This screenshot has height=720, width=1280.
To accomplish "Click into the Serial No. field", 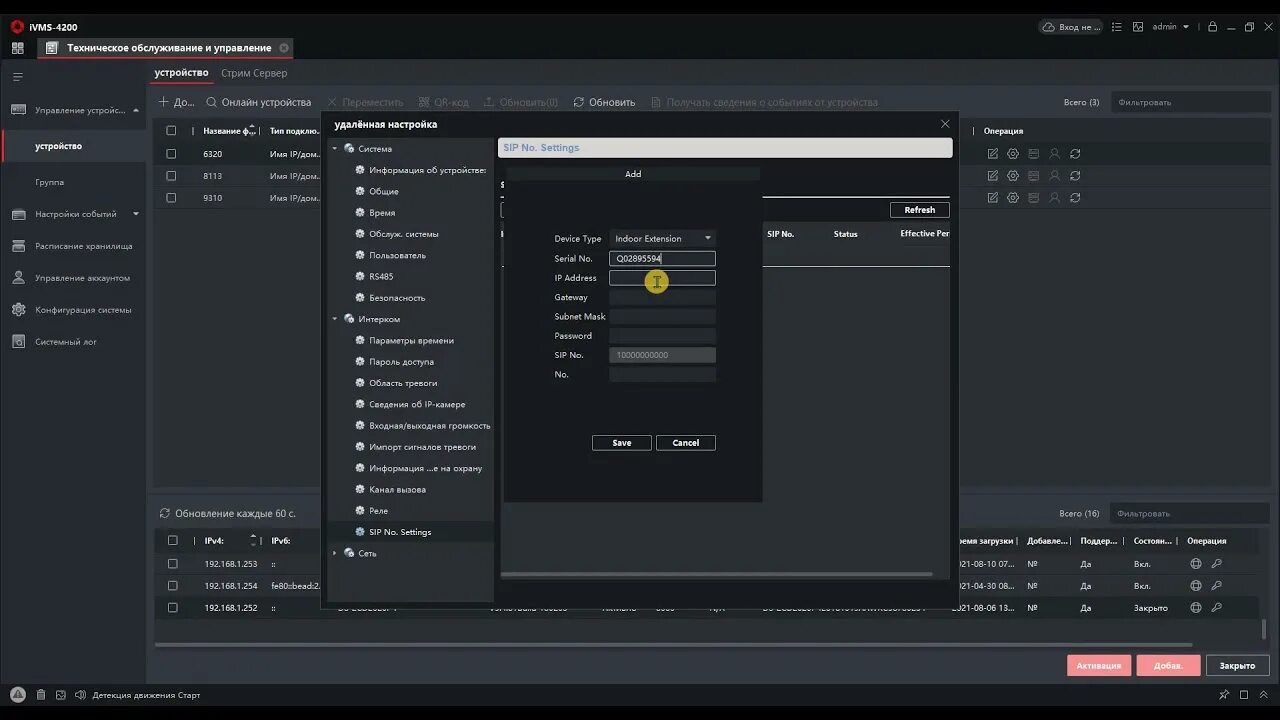I will [662, 258].
